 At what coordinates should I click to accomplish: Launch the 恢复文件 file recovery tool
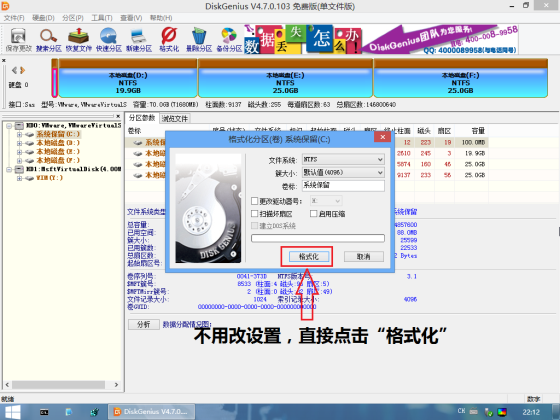[x=79, y=40]
